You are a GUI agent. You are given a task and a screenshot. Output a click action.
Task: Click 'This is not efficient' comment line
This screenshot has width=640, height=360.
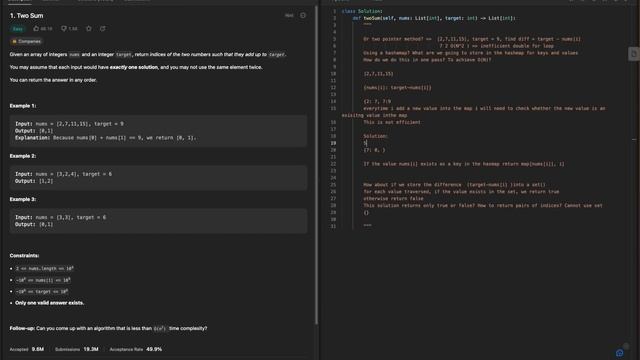(x=392, y=122)
